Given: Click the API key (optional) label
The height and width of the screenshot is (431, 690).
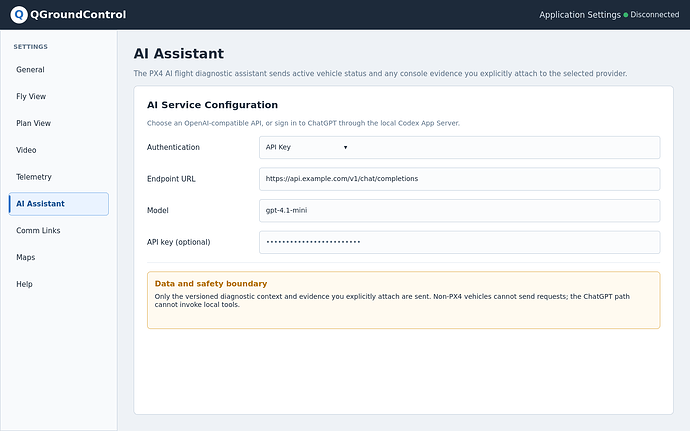Looking at the screenshot, I should pyautogui.click(x=178, y=242).
